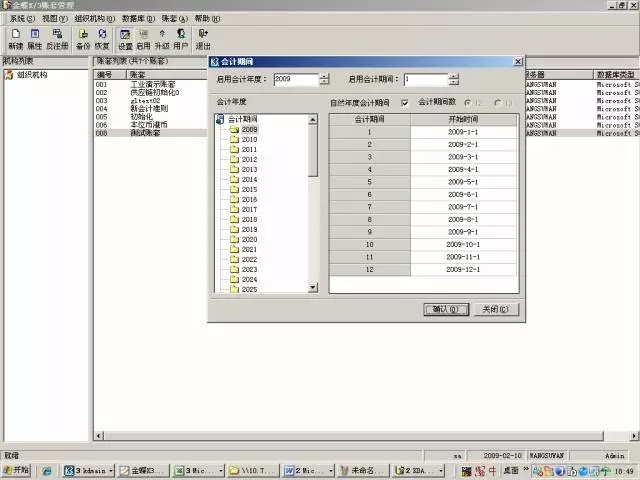Viewport: 640px width, 480px height.
Task: Open the 视图(V) menu
Action: pyautogui.click(x=55, y=19)
